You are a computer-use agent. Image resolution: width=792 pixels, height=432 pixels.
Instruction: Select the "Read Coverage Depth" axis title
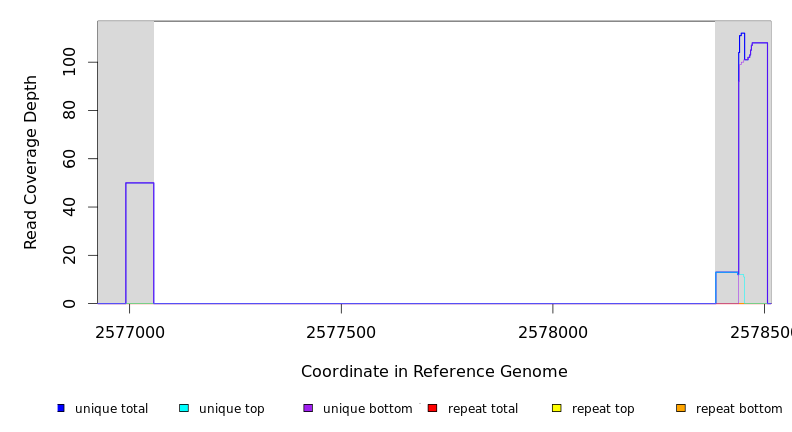[32, 162]
